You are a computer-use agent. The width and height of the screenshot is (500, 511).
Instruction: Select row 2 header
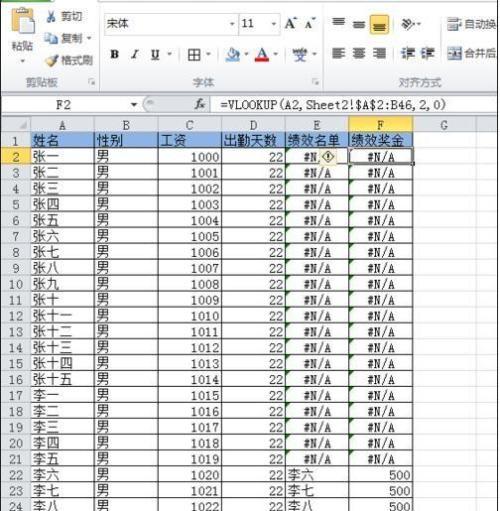(x=15, y=157)
